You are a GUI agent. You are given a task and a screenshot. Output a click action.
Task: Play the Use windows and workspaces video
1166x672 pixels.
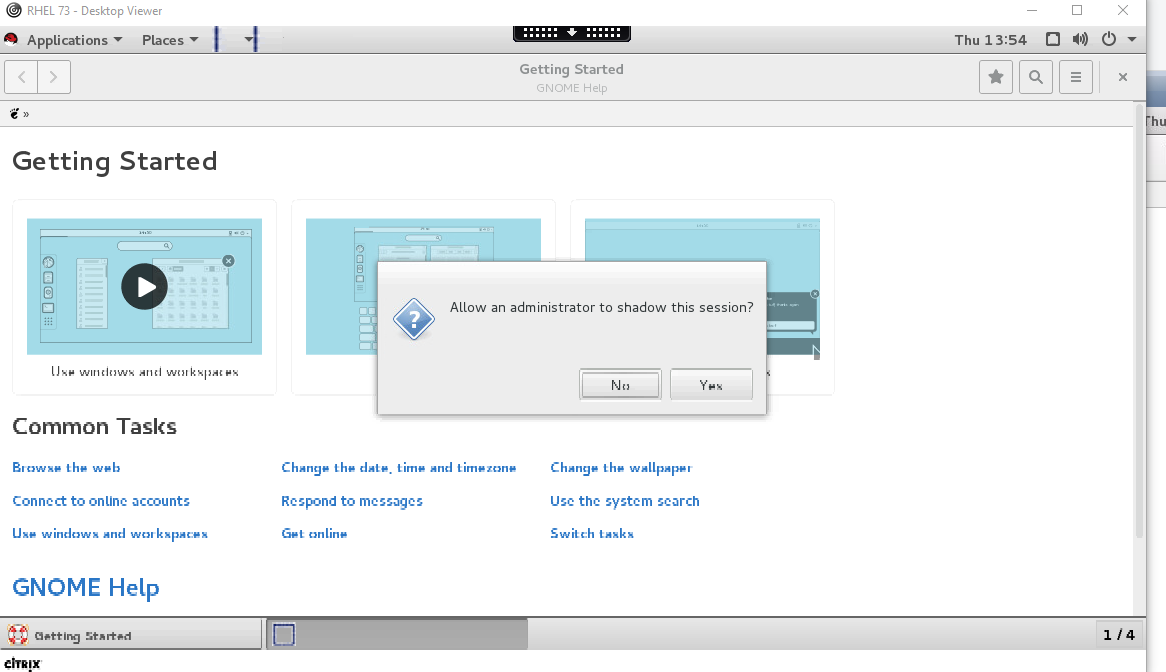point(144,286)
